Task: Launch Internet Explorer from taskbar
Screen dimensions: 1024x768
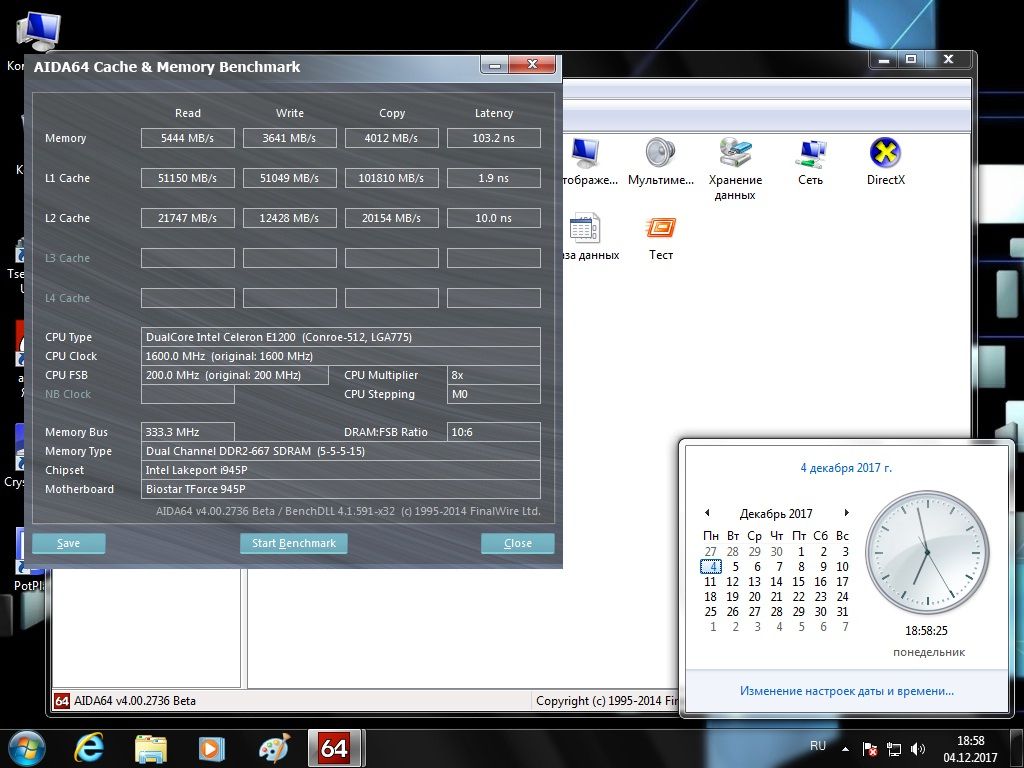Action: (x=89, y=748)
